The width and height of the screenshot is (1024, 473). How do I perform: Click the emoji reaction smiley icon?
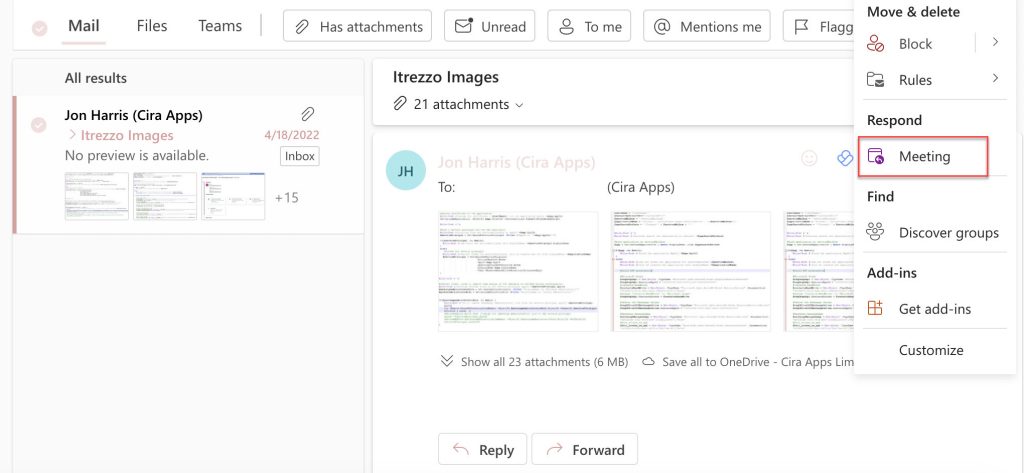(810, 158)
